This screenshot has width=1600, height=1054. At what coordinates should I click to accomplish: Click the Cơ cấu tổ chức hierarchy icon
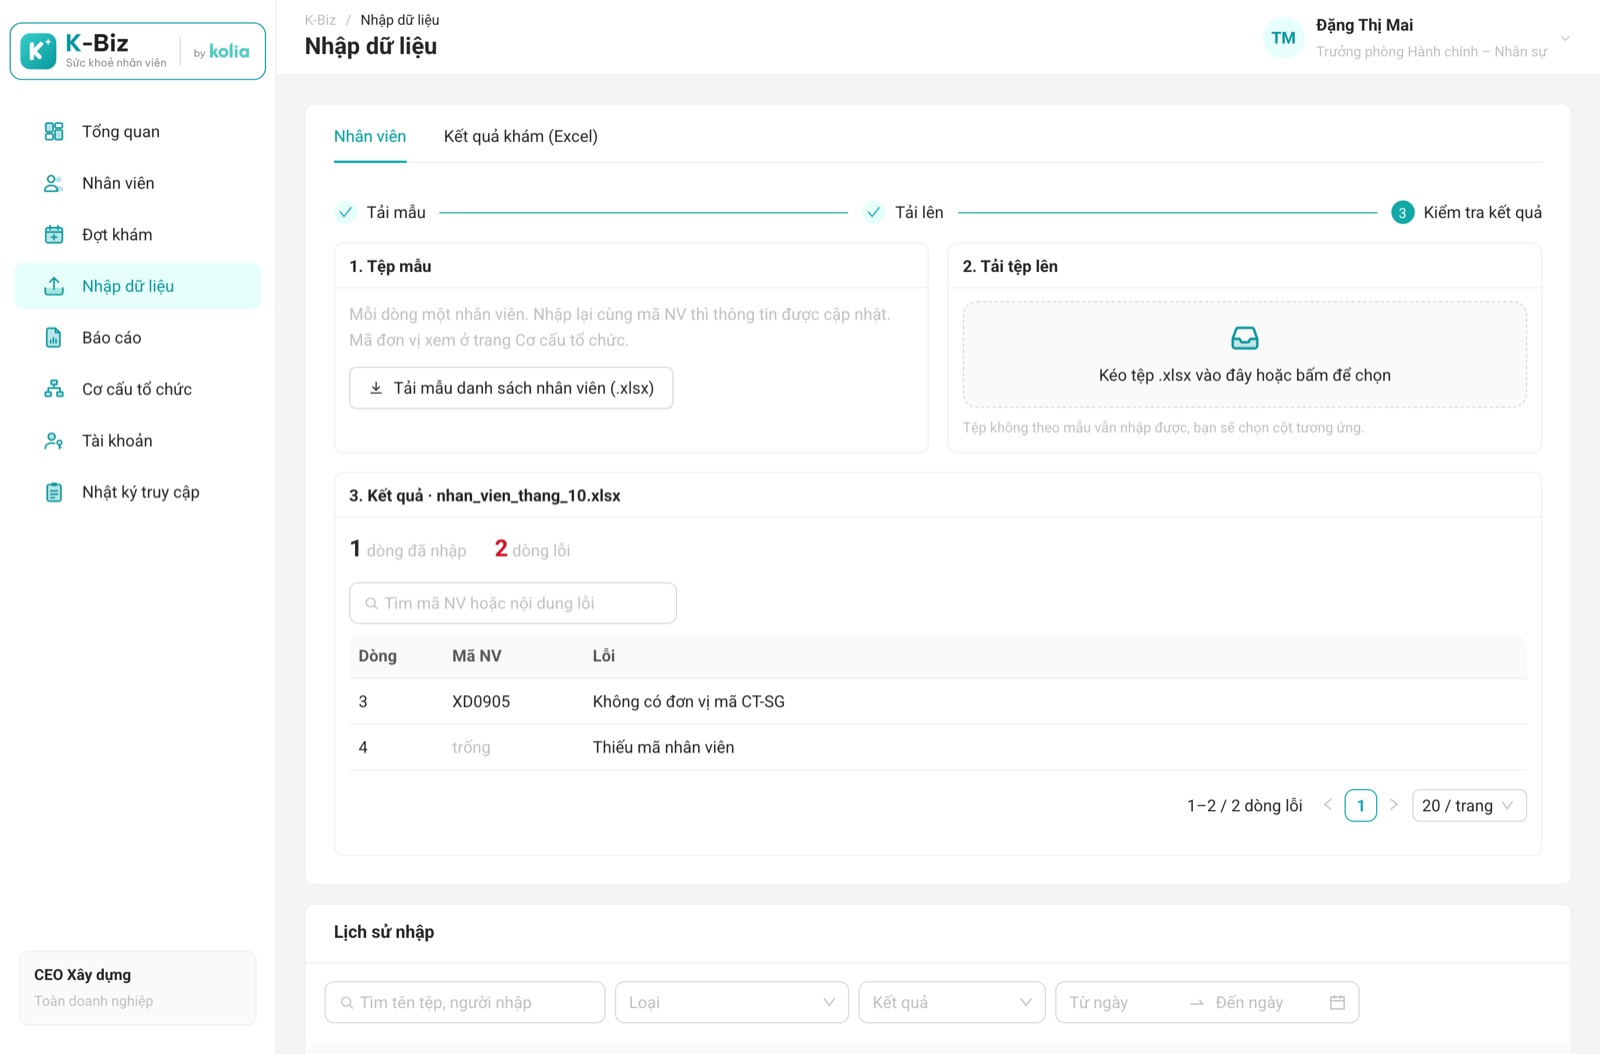coord(54,389)
